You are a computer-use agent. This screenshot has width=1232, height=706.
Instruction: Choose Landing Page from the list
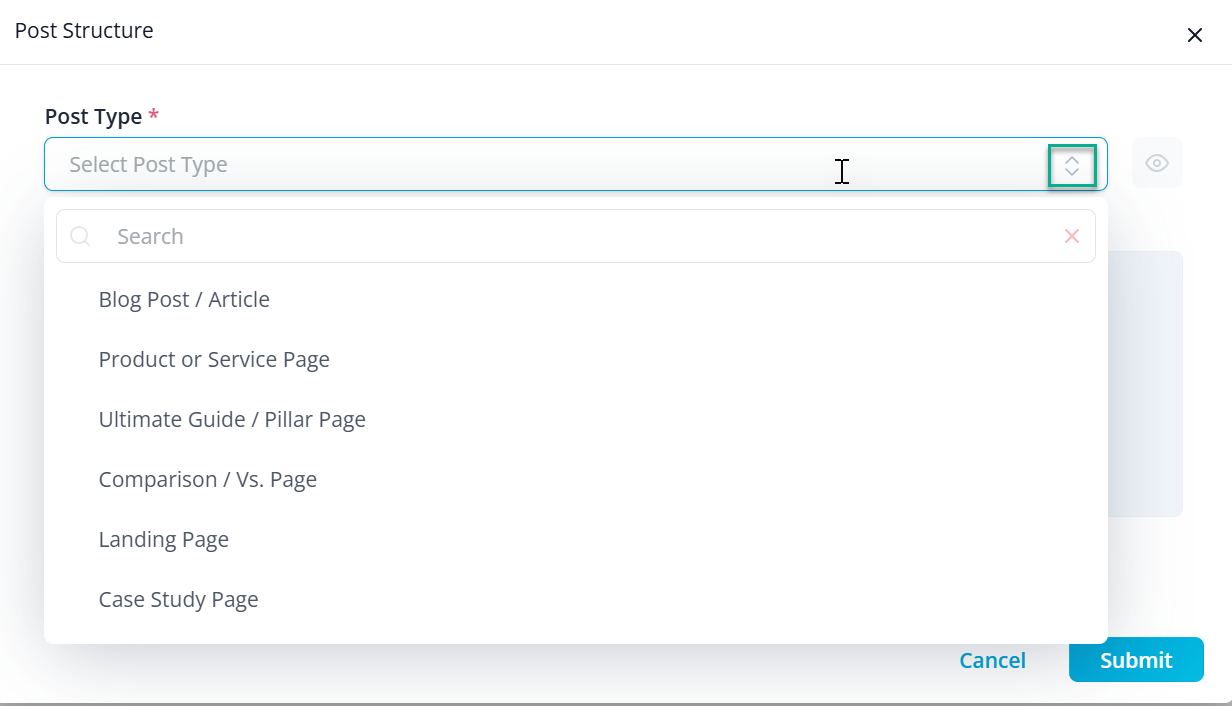(x=164, y=540)
